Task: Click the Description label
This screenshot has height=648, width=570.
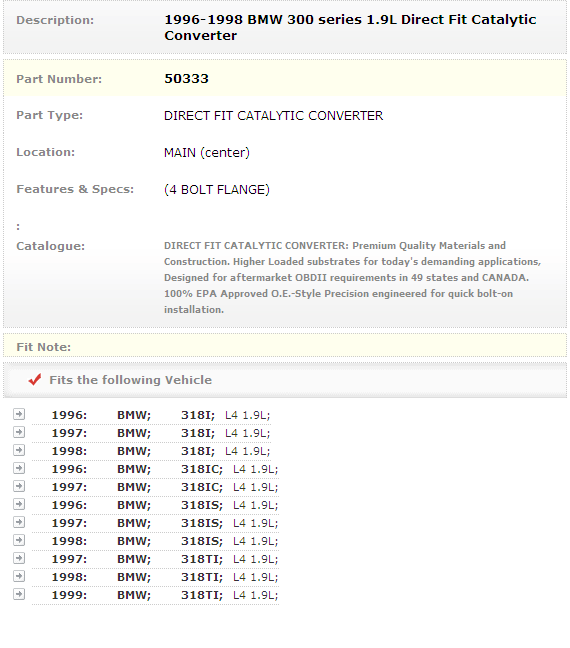Action: coord(55,20)
